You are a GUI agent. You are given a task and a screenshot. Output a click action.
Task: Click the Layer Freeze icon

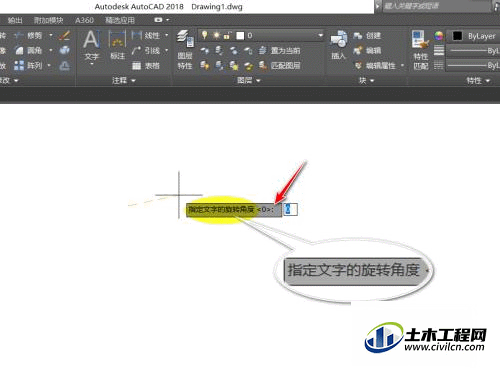234,50
